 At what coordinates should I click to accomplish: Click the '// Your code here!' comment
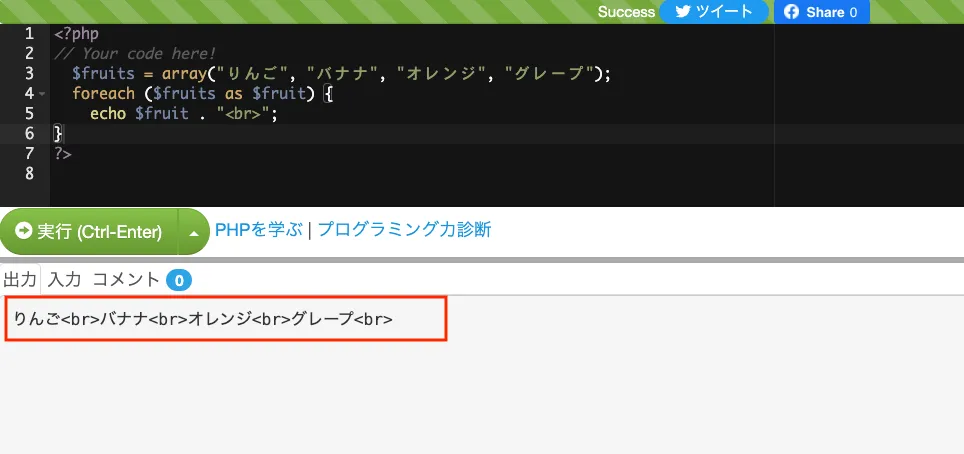pyautogui.click(x=135, y=54)
